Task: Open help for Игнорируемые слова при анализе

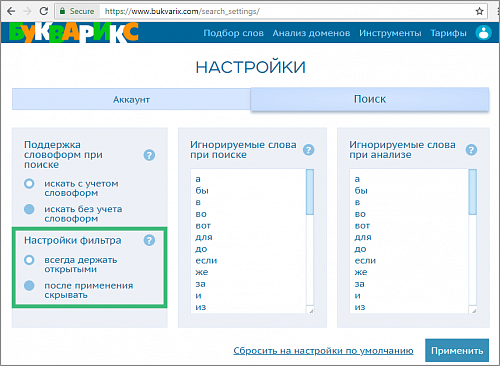Action: click(471, 150)
